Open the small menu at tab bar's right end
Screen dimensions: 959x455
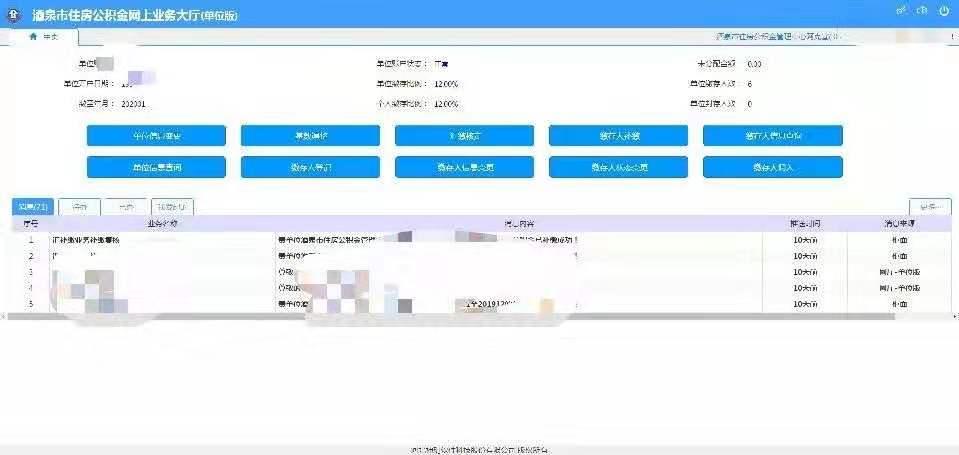[x=949, y=36]
